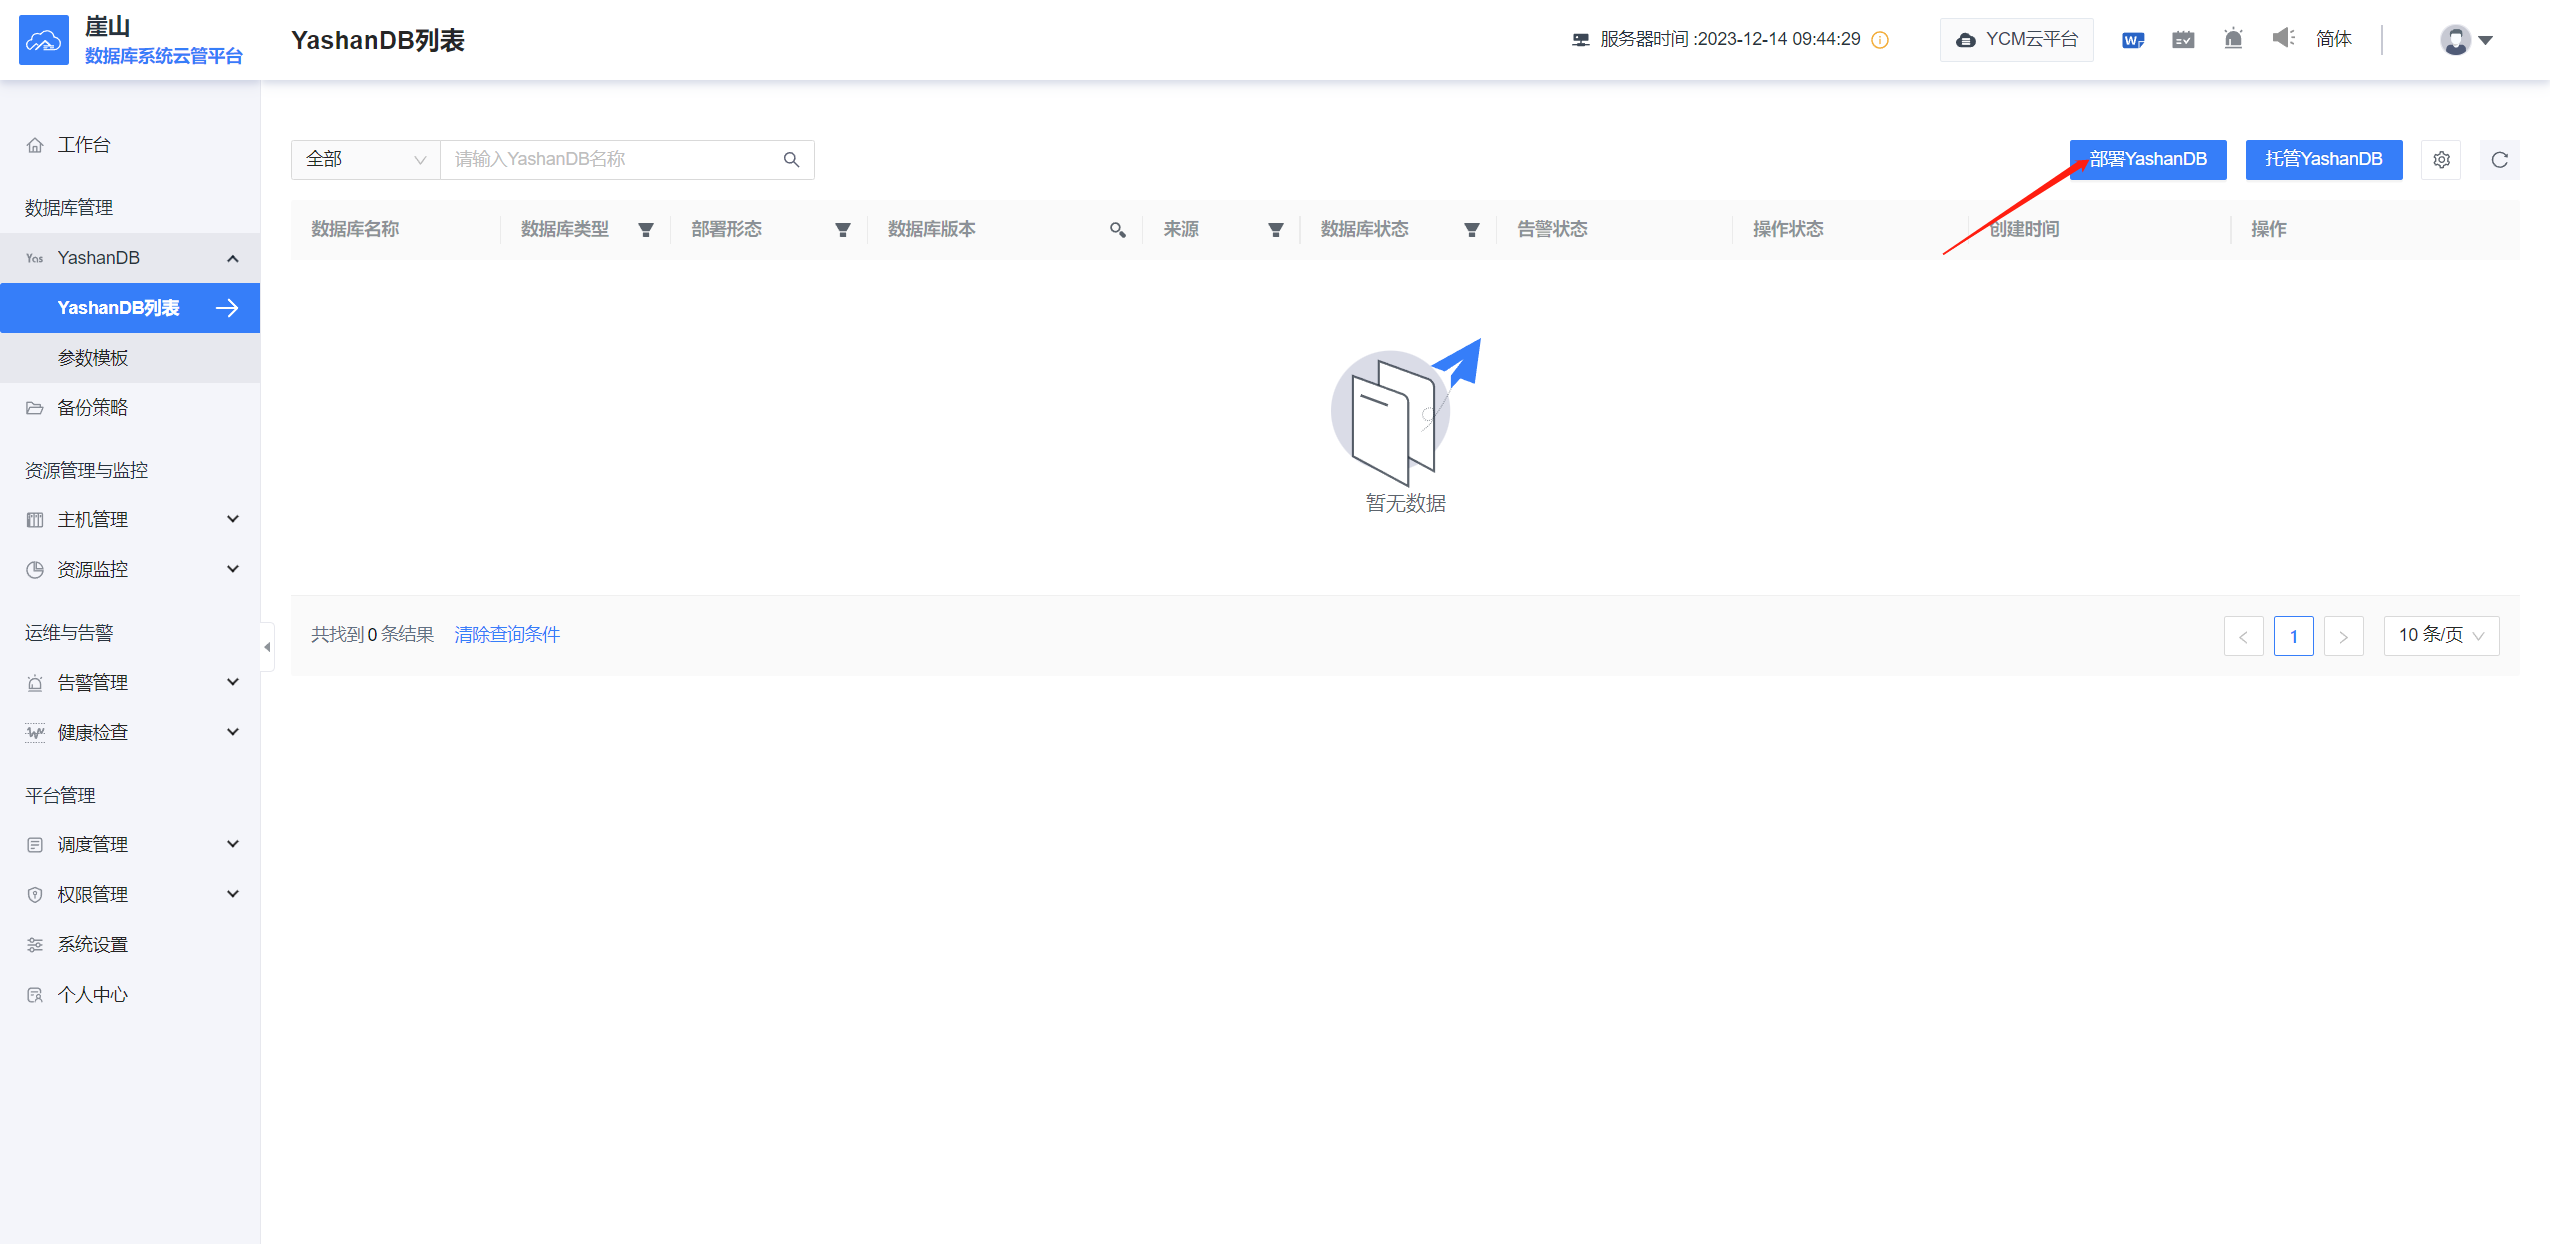
Task: Click the refresh icon at top right
Action: (2499, 160)
